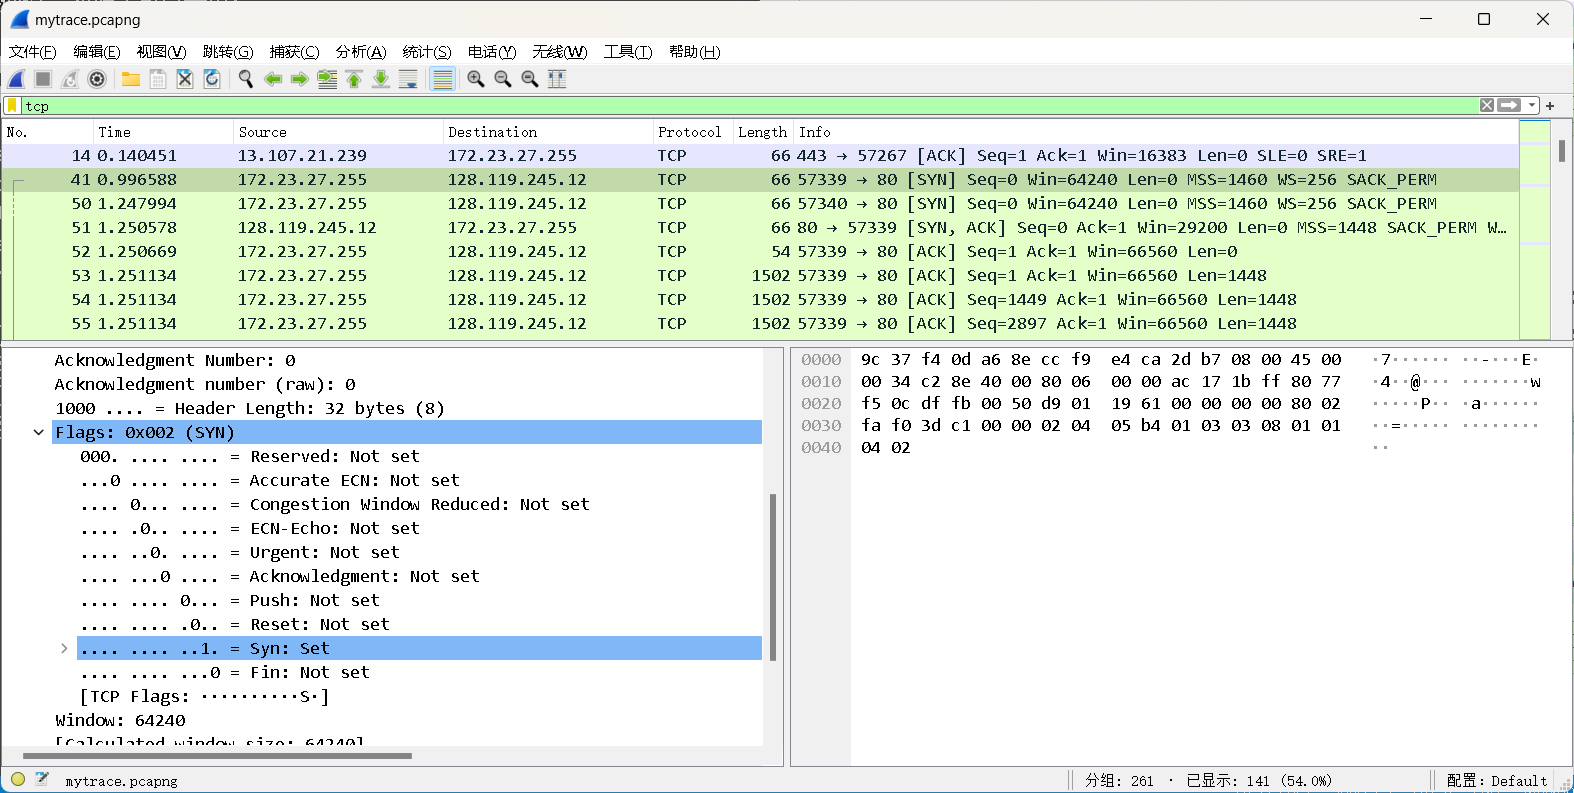
Task: Open the 帮助(H) menu
Action: pyautogui.click(x=694, y=52)
